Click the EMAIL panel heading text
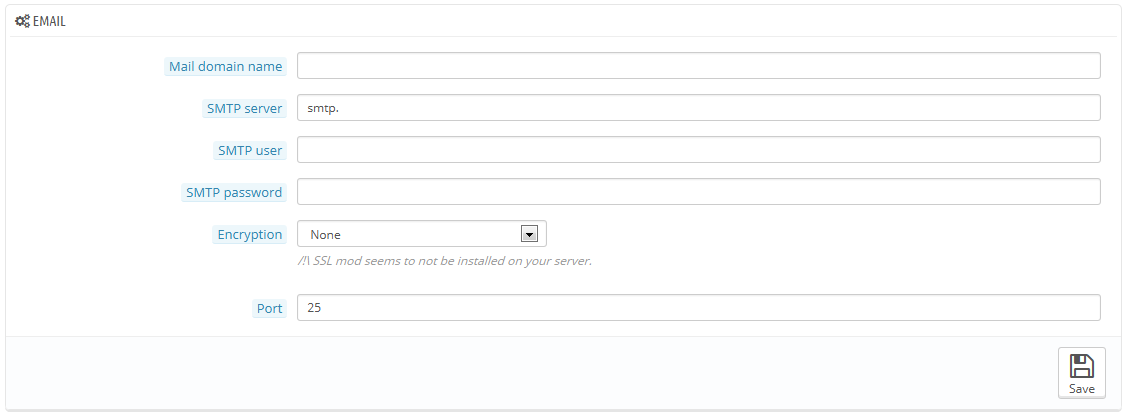The width and height of the screenshot is (1126, 417). click(x=49, y=20)
